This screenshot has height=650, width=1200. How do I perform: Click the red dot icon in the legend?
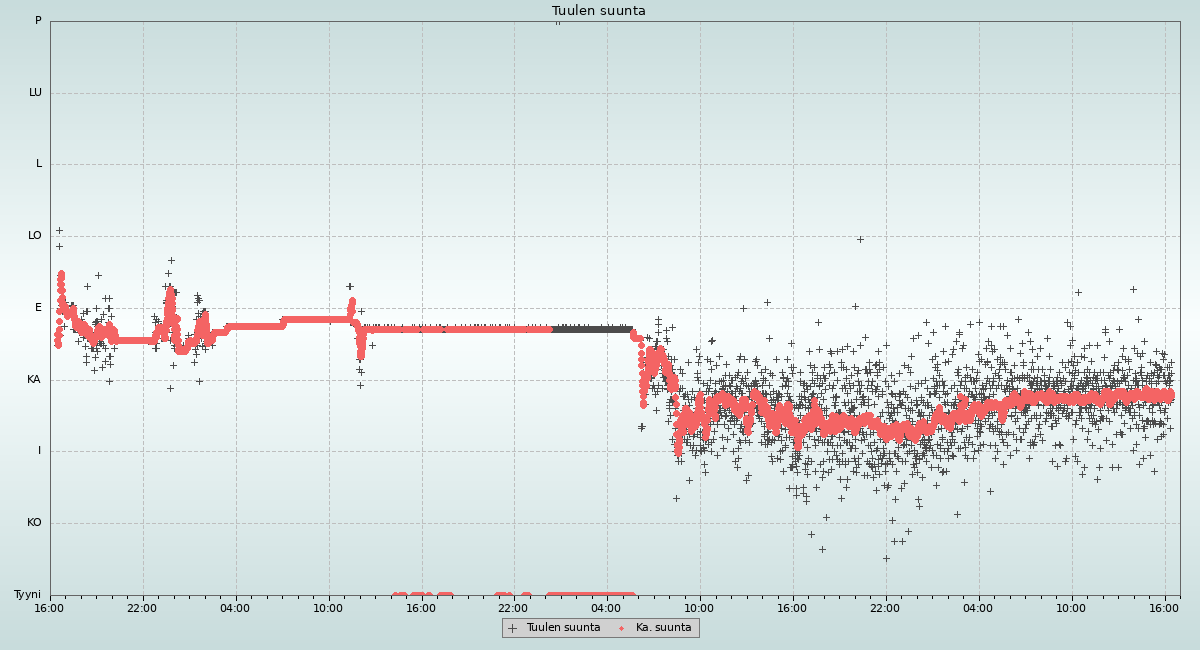click(x=621, y=628)
